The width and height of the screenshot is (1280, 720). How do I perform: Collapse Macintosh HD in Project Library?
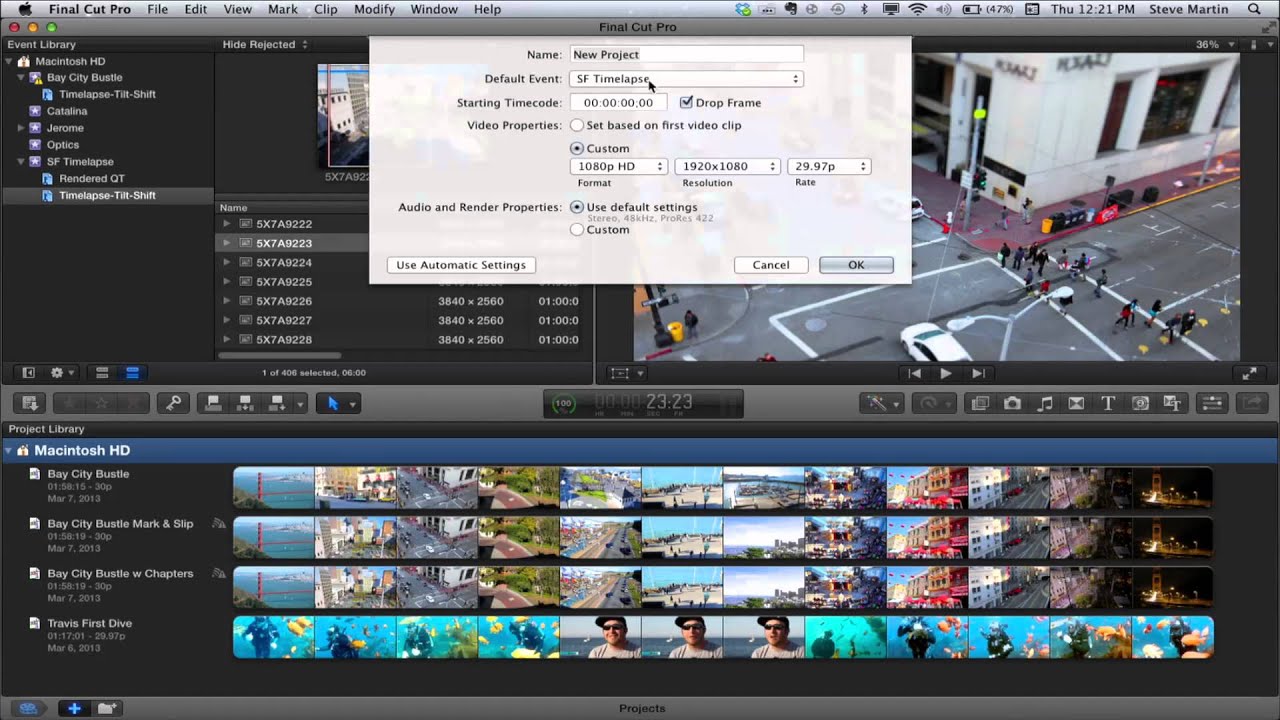pos(9,451)
